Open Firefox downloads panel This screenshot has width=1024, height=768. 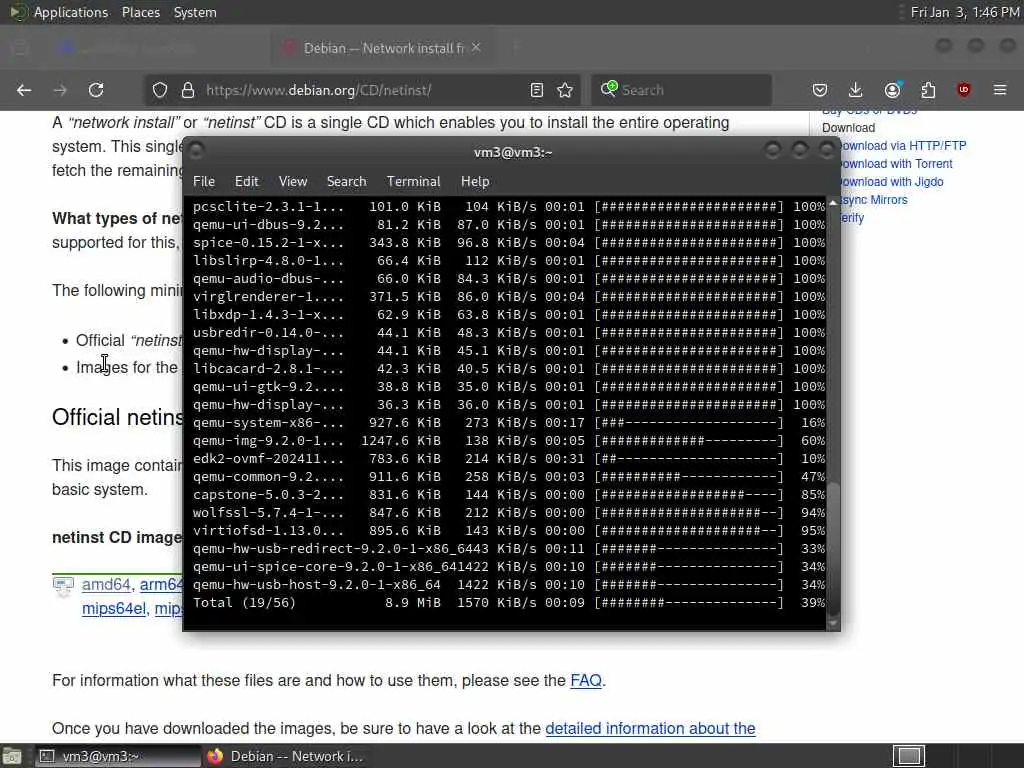click(856, 90)
